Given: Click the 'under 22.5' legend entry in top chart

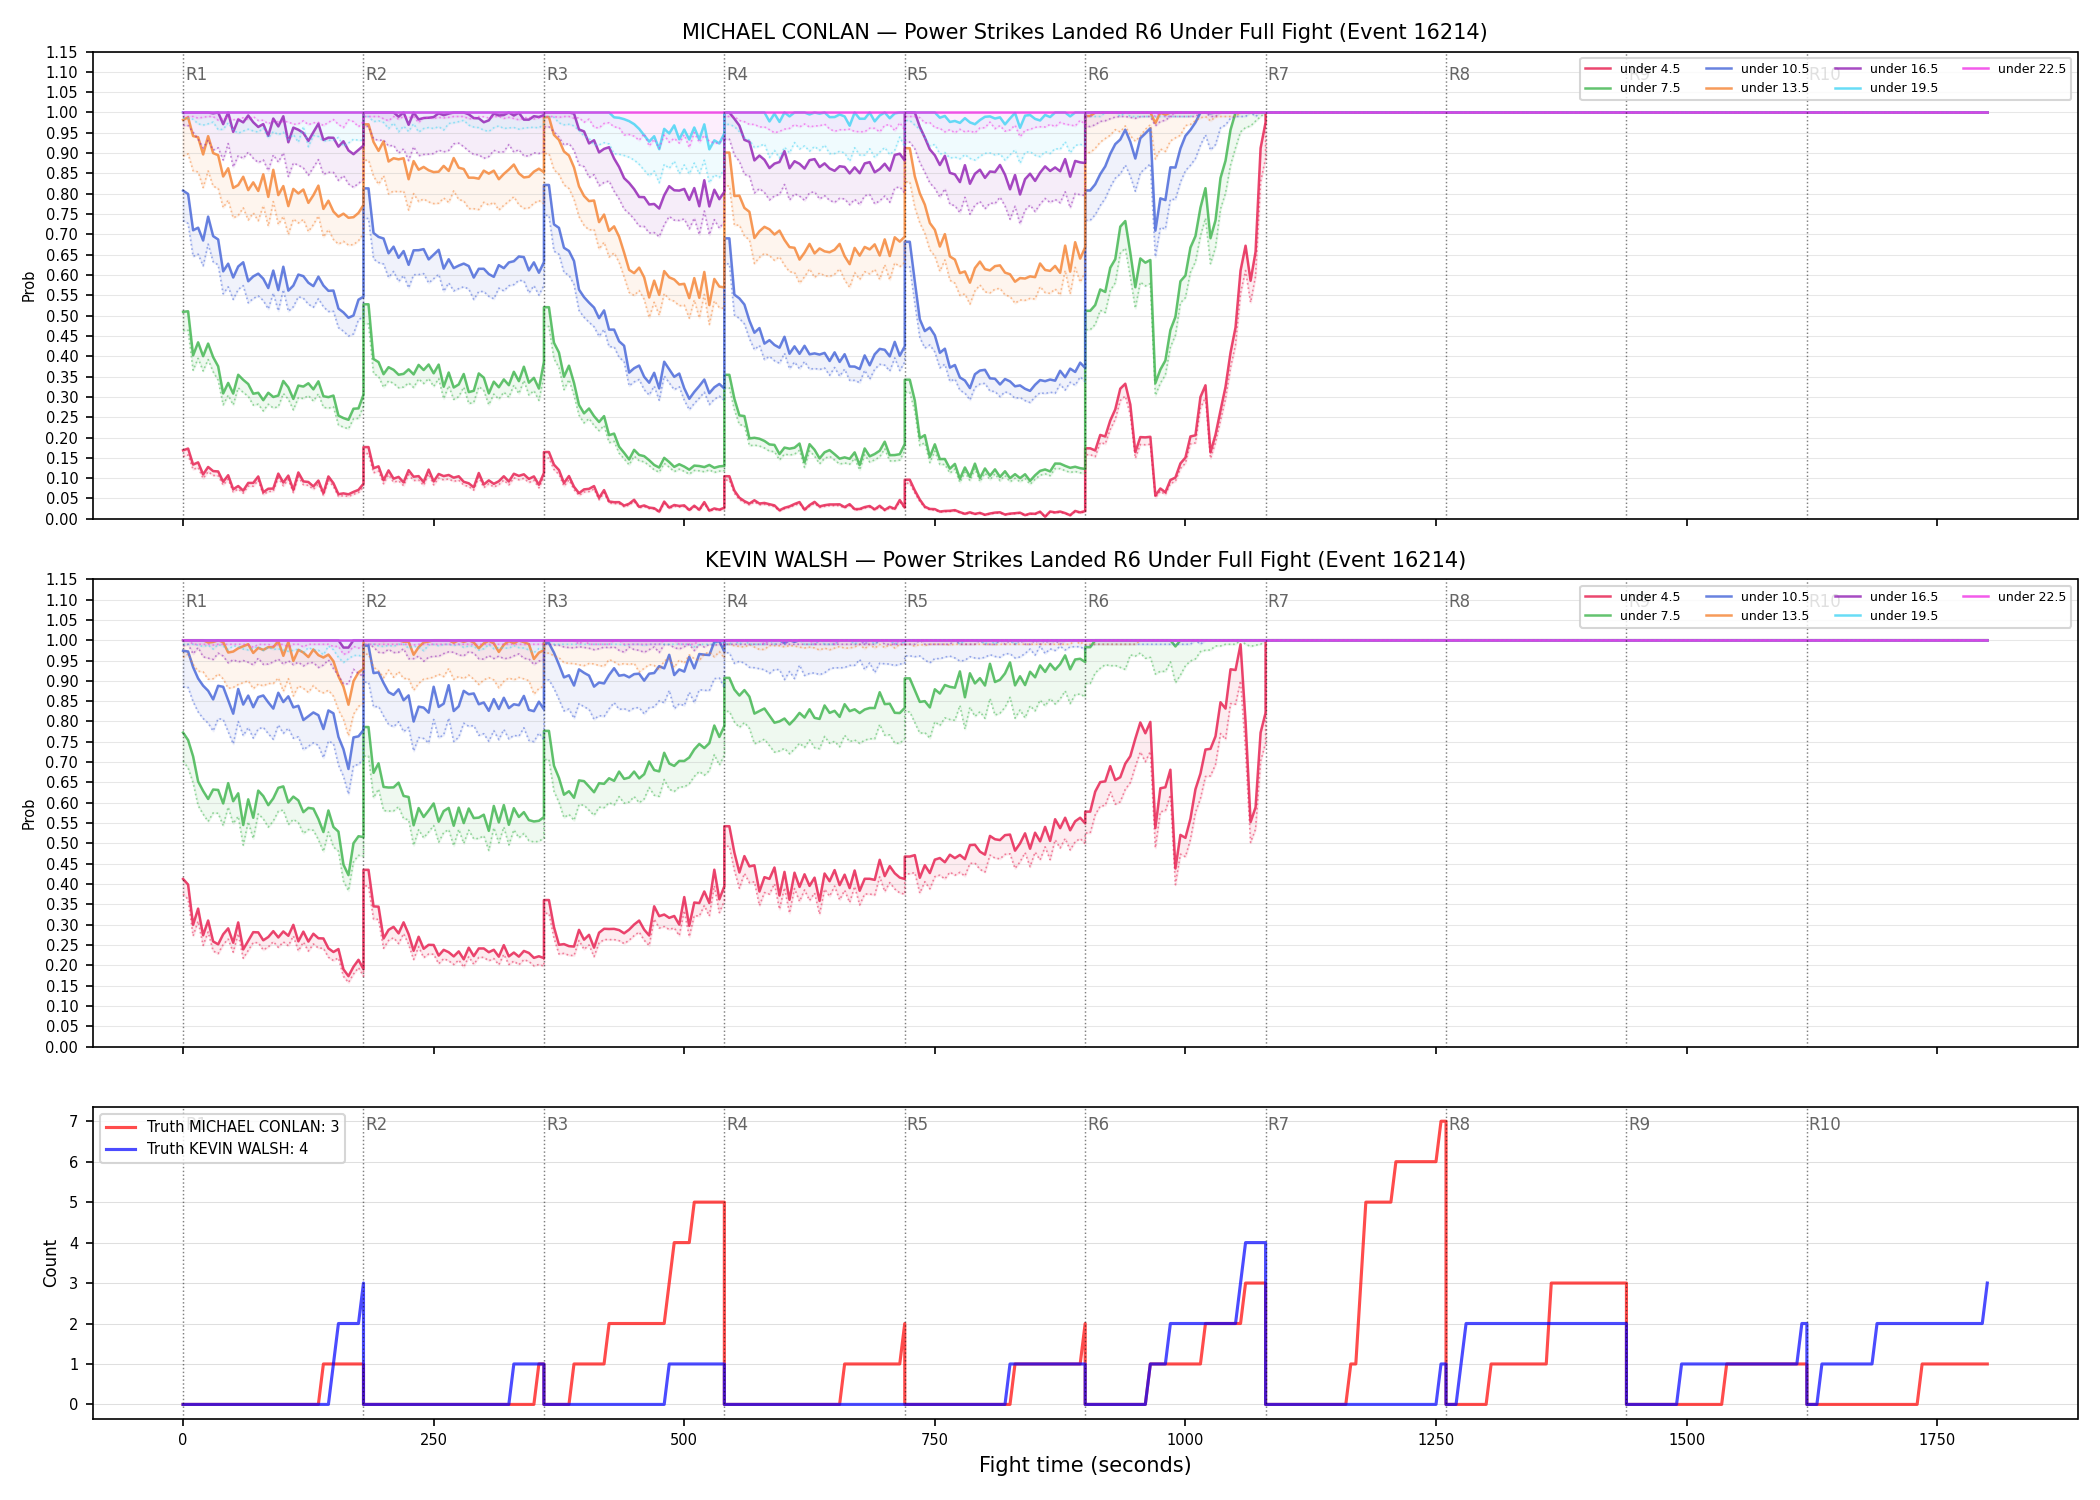Looking at the screenshot, I should click(x=2014, y=69).
